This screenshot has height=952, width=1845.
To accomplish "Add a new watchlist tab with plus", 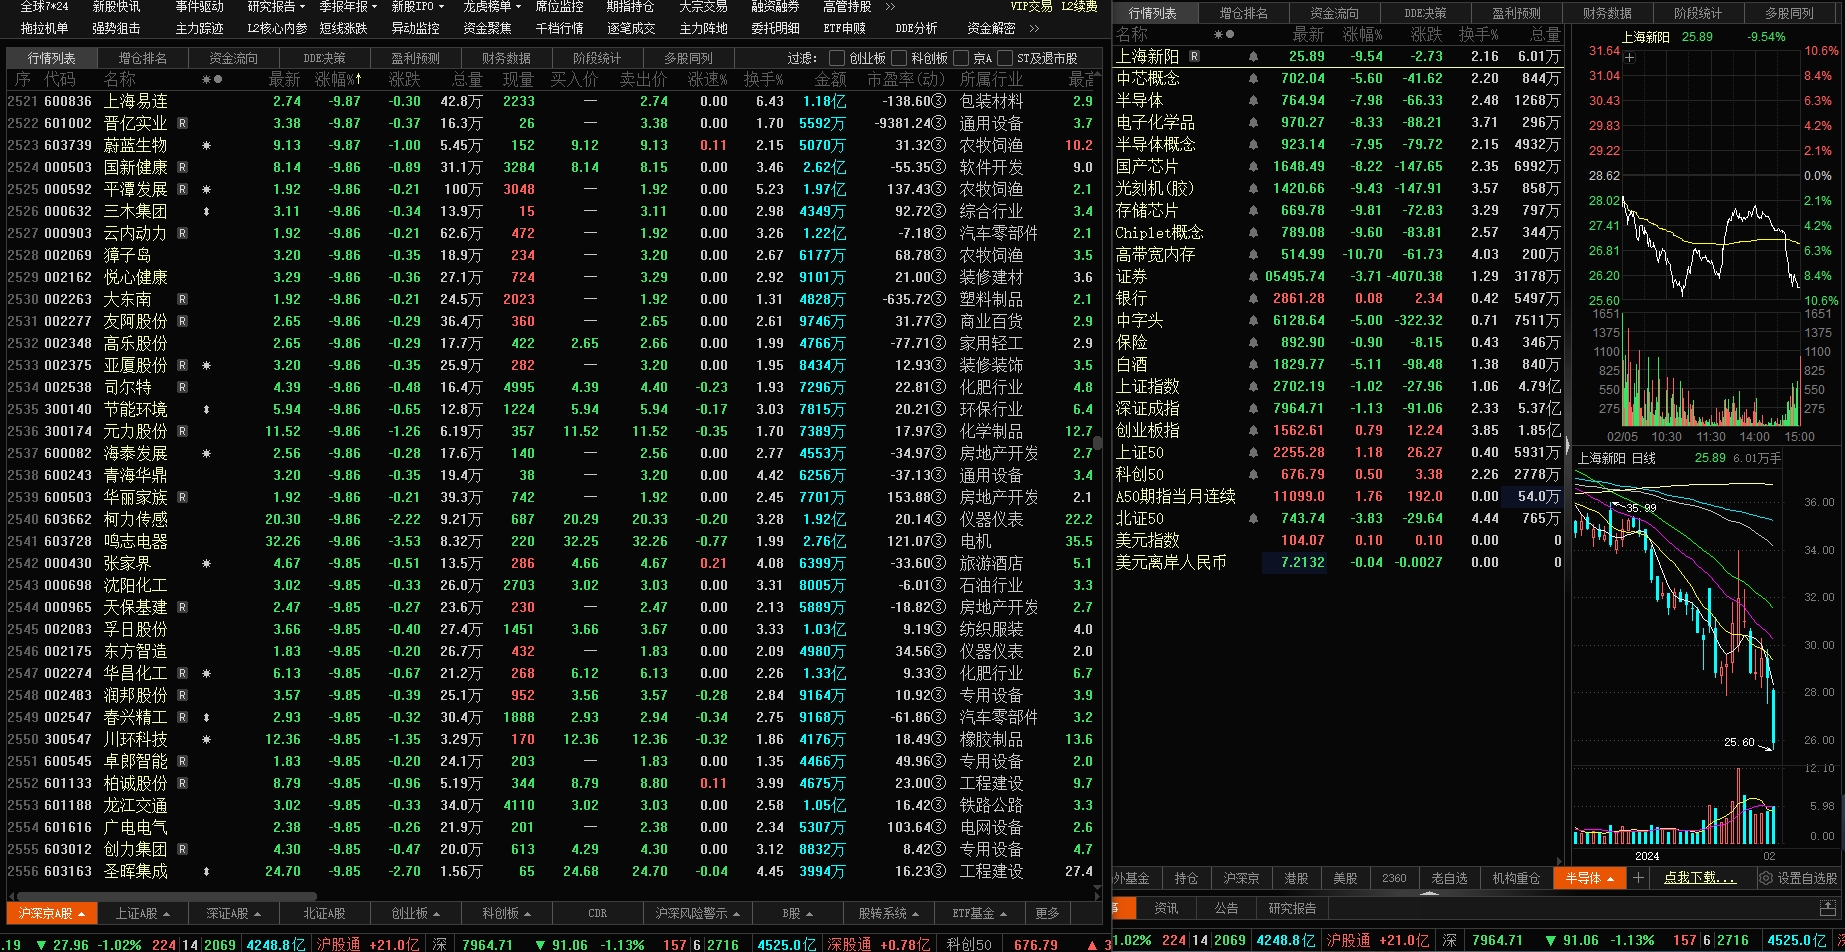I will 1638,878.
